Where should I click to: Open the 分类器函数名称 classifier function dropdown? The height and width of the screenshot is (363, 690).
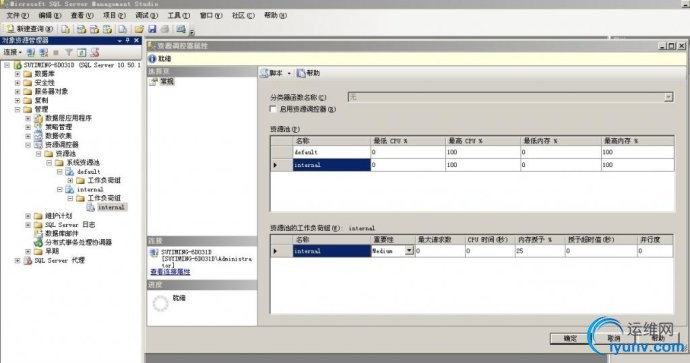[668, 97]
